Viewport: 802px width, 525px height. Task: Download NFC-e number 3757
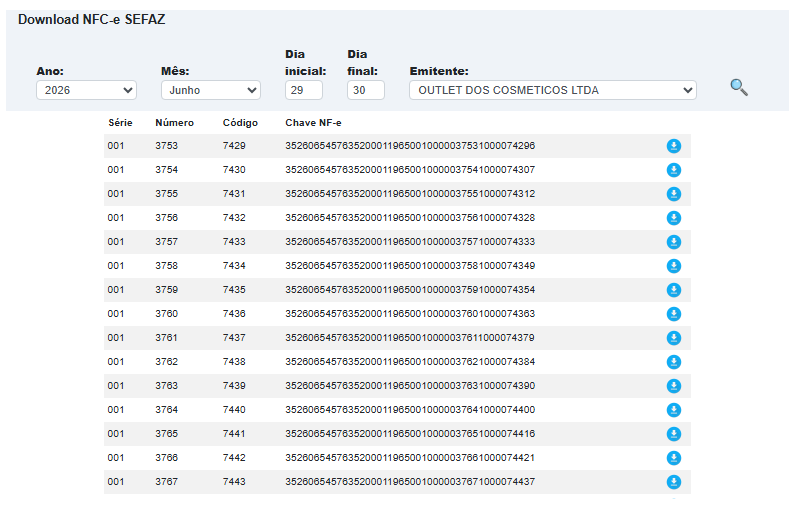click(674, 242)
